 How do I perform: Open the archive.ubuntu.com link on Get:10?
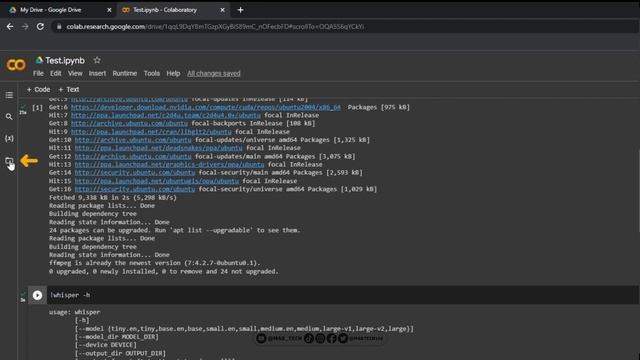[x=133, y=140]
